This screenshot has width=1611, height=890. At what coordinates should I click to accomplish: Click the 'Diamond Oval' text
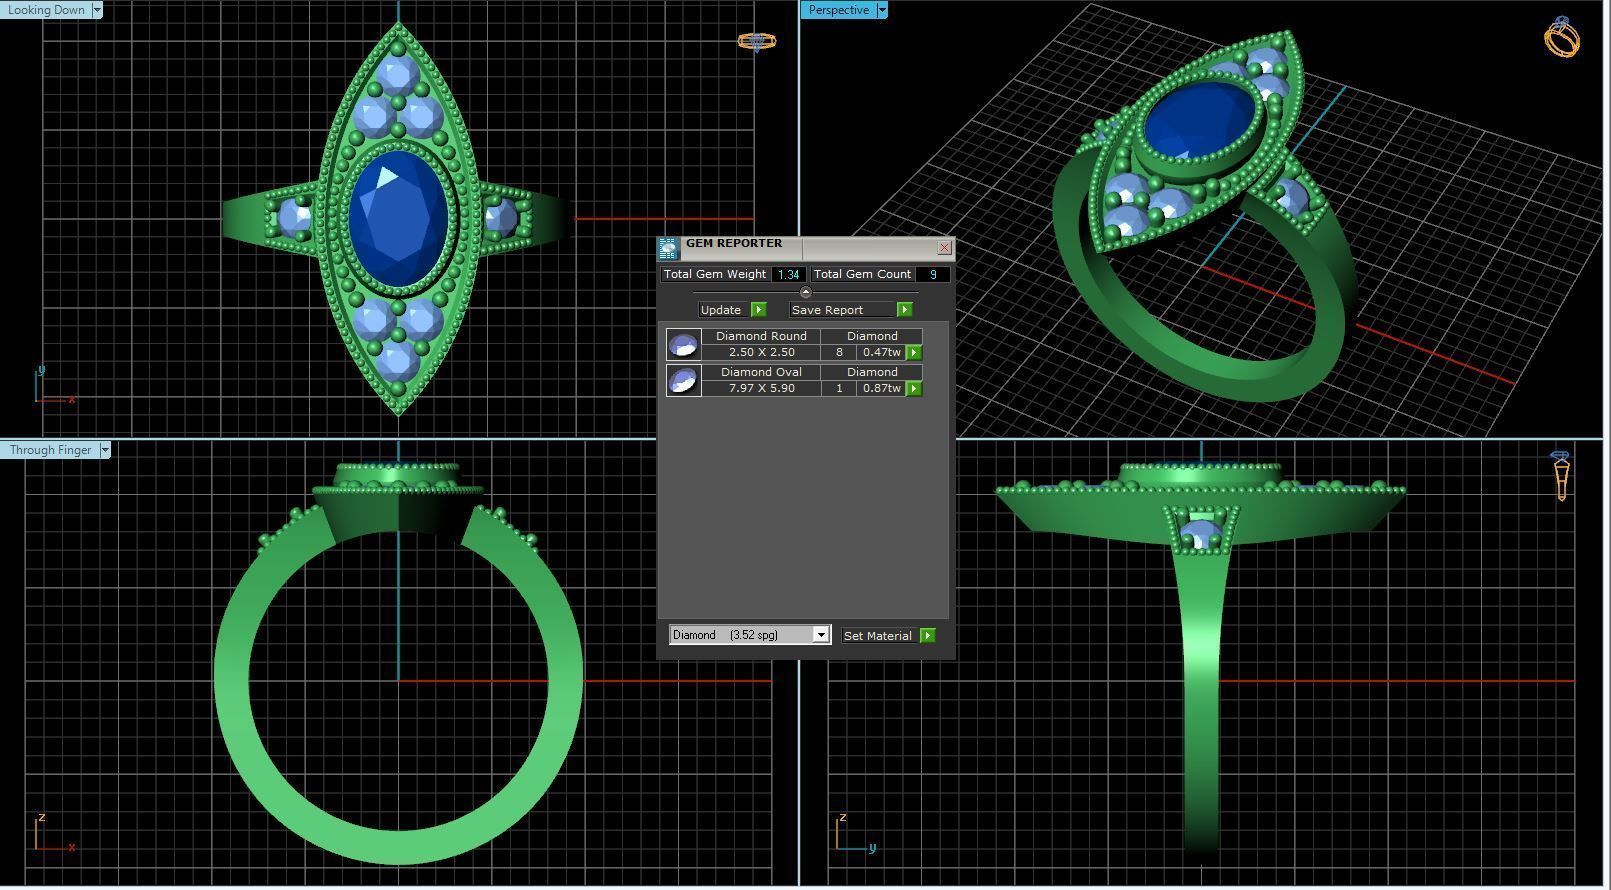click(x=761, y=372)
